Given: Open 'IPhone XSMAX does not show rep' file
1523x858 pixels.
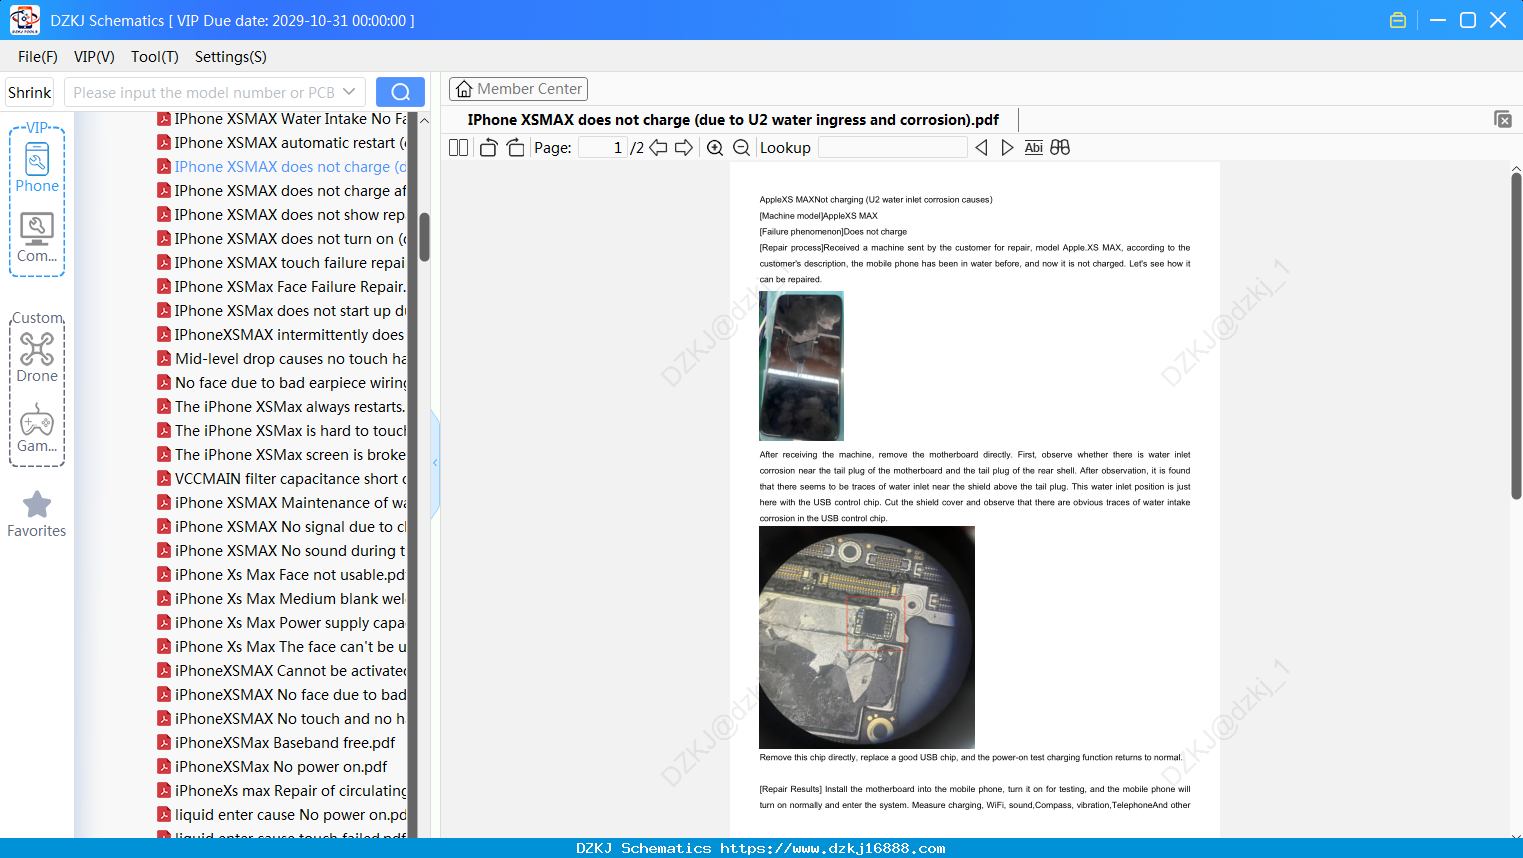Looking at the screenshot, I should tap(282, 215).
